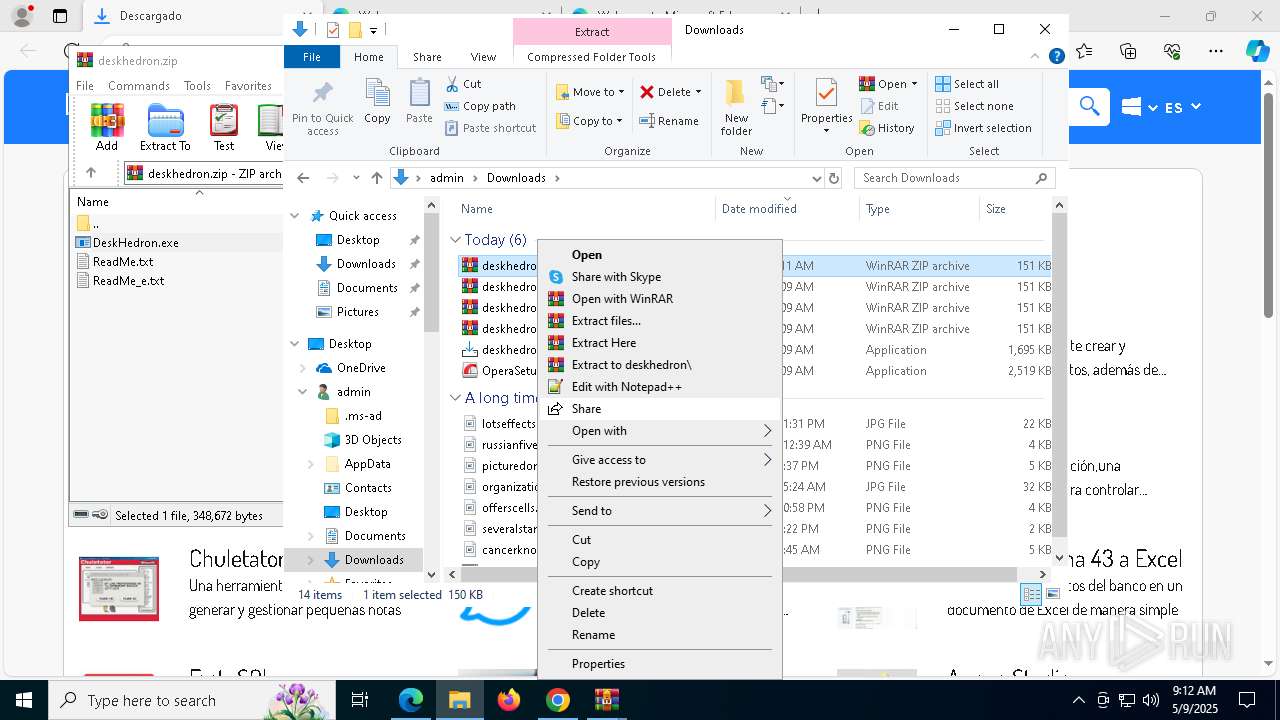Click Invert selection in ribbon
The height and width of the screenshot is (720, 1280).
(x=983, y=128)
